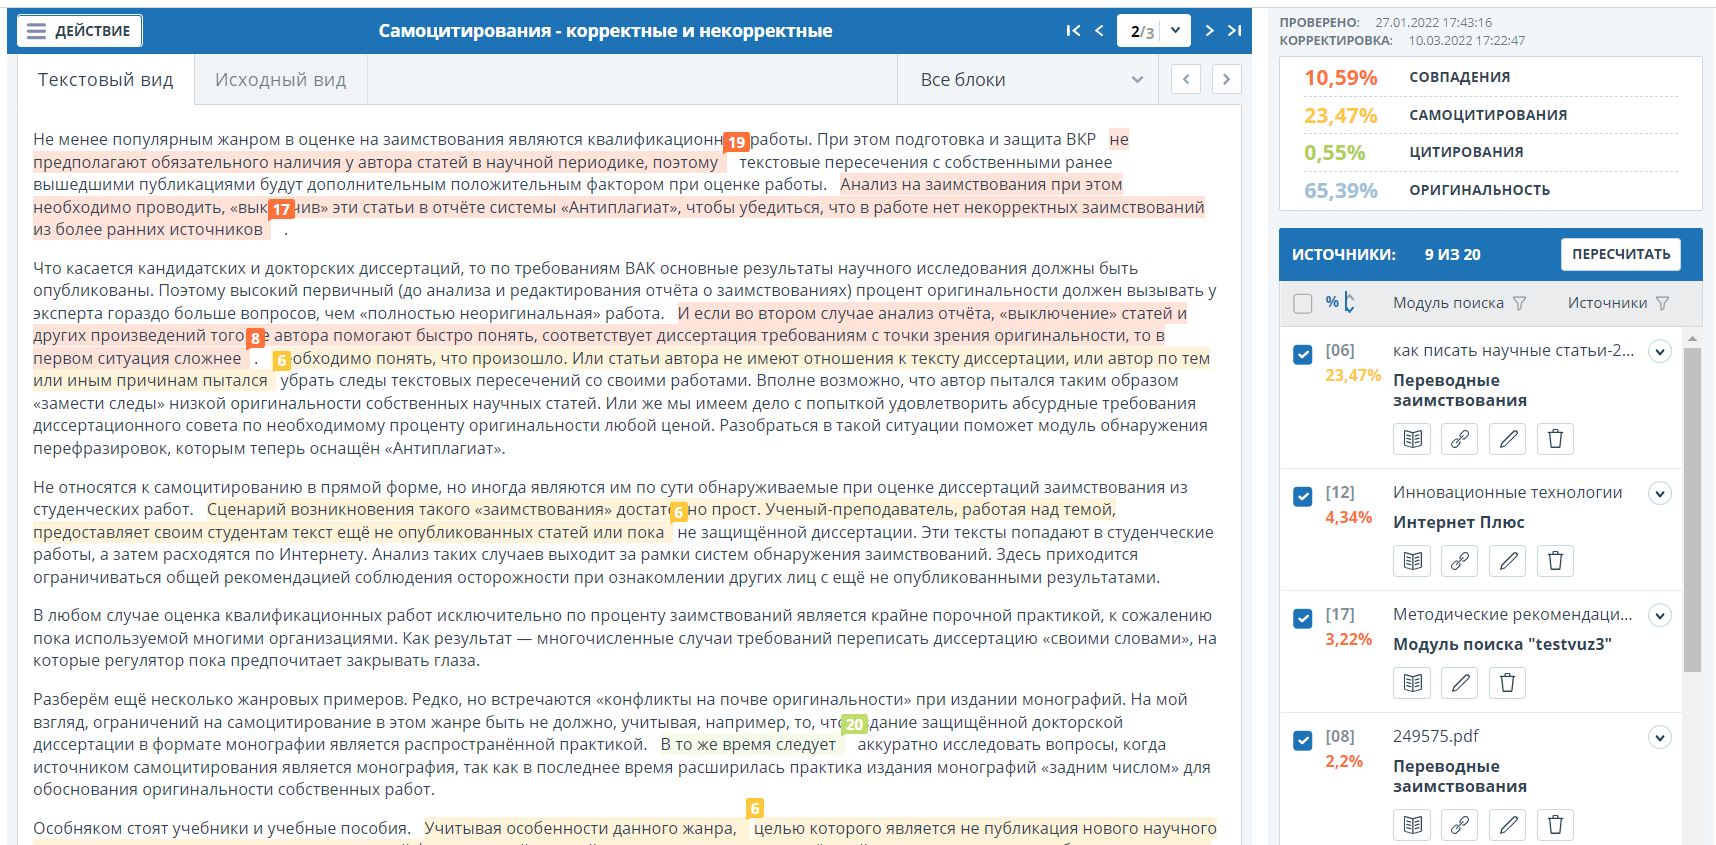
Task: Delete source [17] with trash icon
Action: coord(1508,683)
